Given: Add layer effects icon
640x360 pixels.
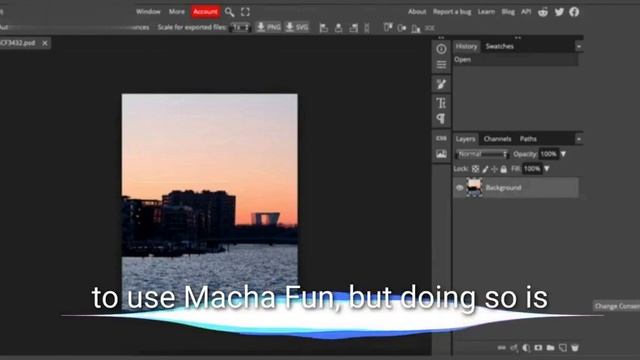Looking at the screenshot, I should pos(514,348).
